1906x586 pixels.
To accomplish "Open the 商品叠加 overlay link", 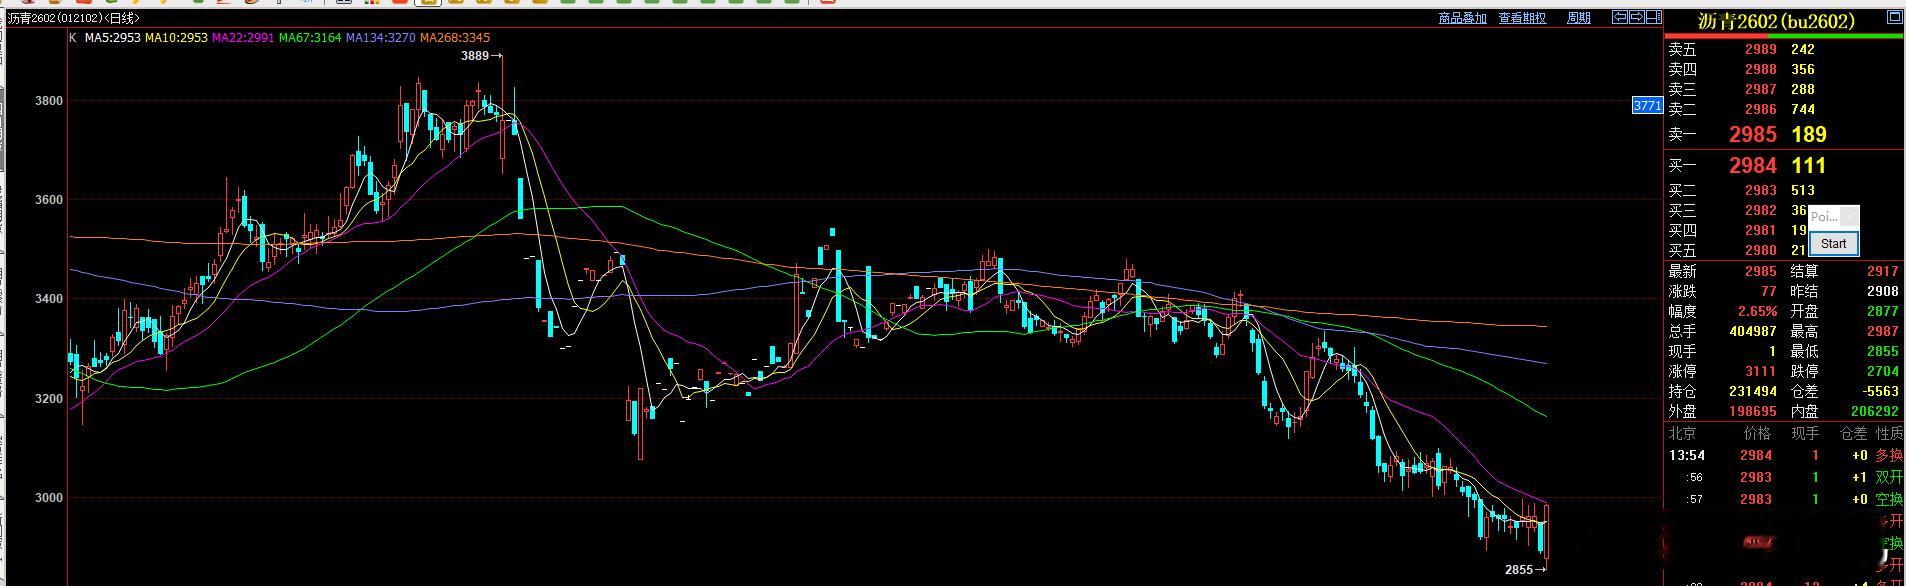I will 1462,18.
